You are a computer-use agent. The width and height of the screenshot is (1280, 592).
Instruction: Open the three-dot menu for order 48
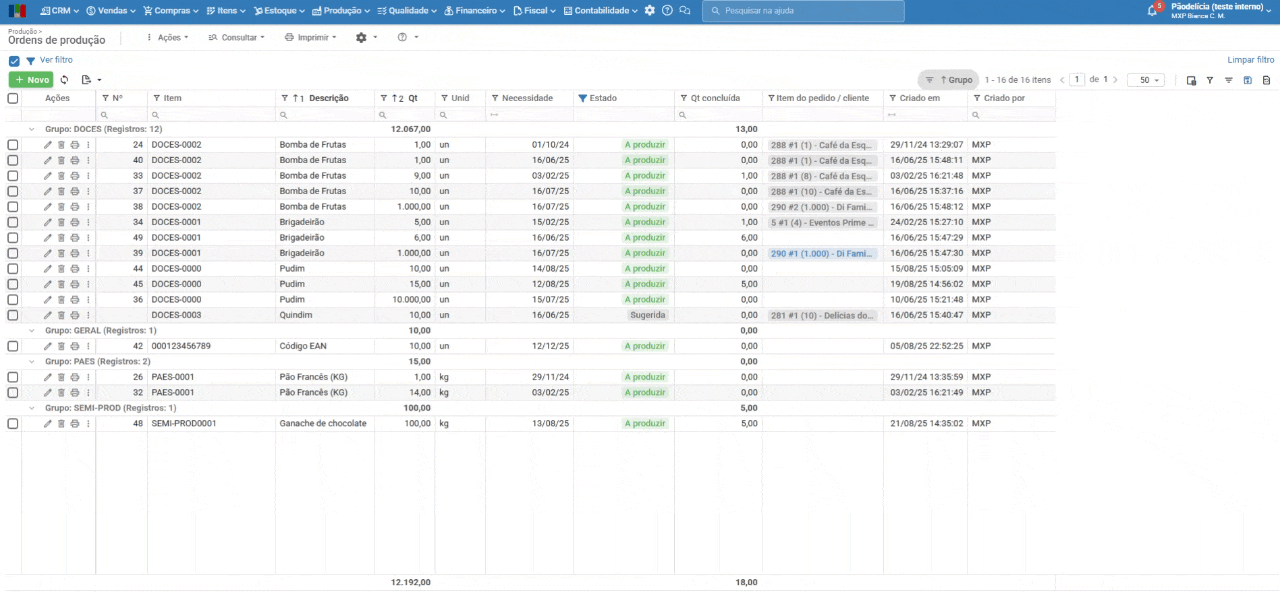pyautogui.click(x=88, y=424)
